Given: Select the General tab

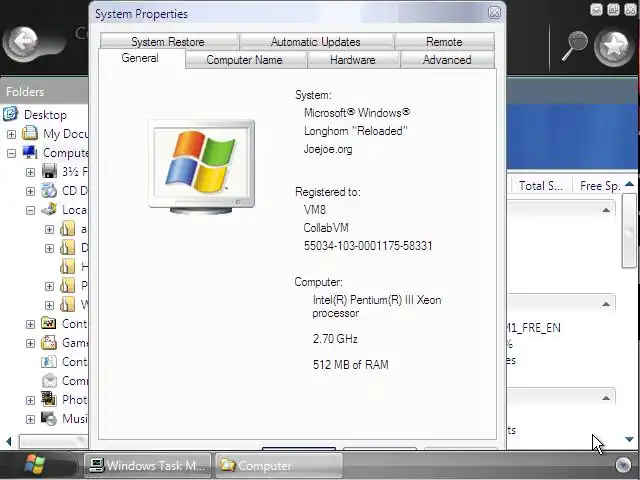Looking at the screenshot, I should pyautogui.click(x=140, y=58).
